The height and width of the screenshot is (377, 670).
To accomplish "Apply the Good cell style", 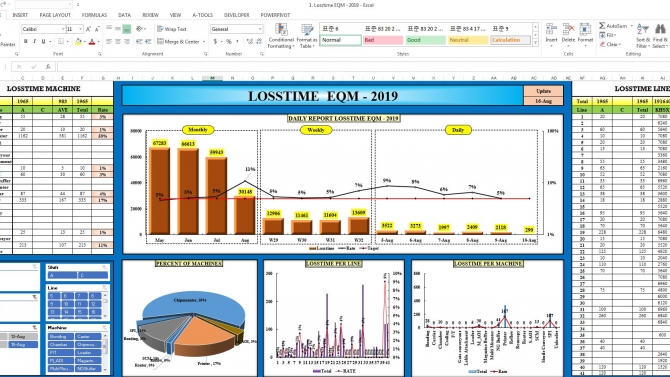I will (425, 40).
